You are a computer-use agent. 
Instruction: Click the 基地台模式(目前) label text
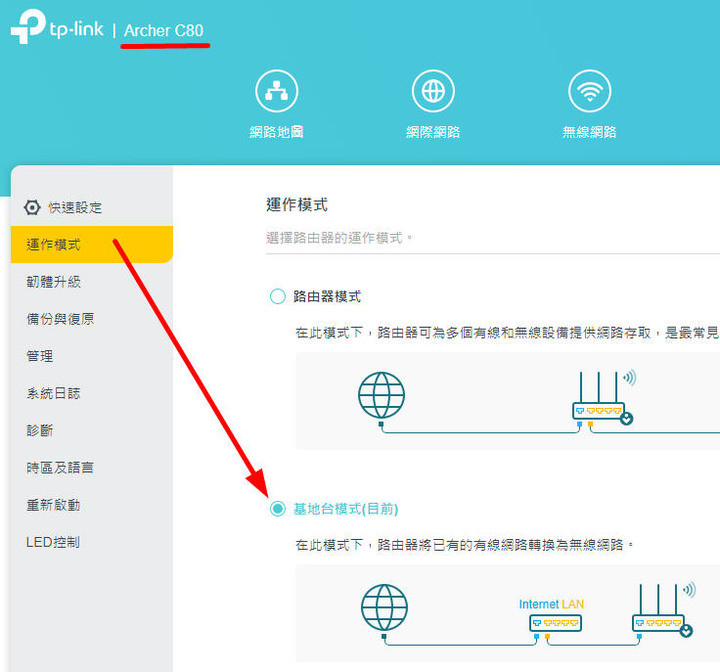click(x=346, y=509)
